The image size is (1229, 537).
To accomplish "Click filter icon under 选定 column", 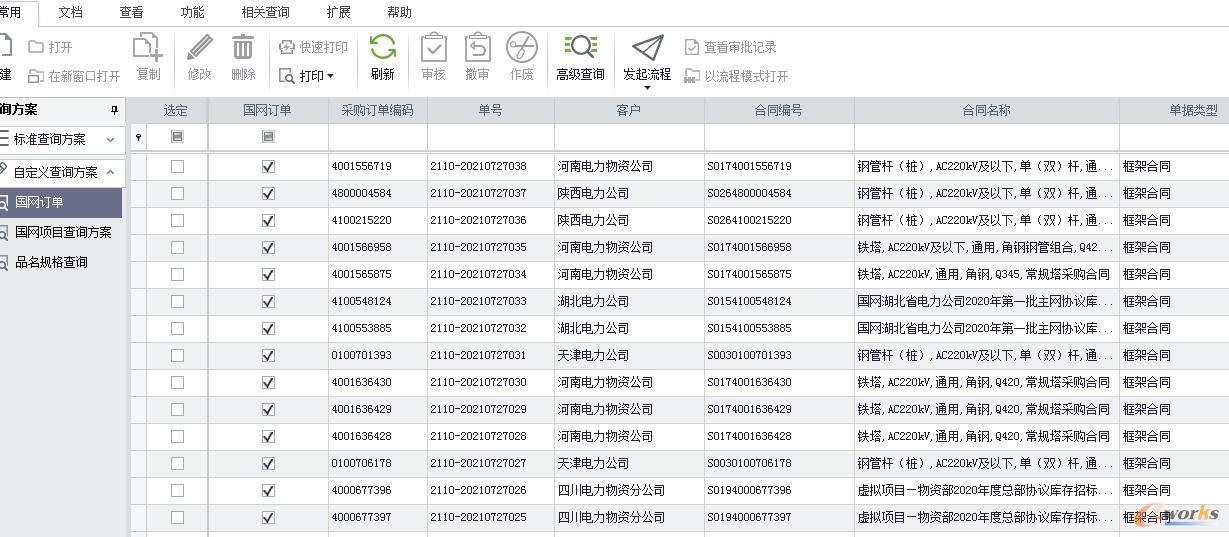I will tap(177, 136).
